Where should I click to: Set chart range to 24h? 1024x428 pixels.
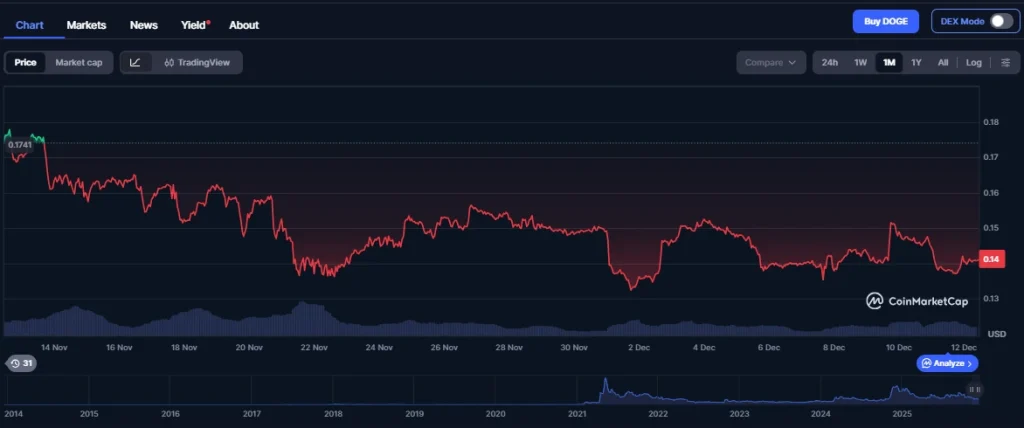coord(829,63)
